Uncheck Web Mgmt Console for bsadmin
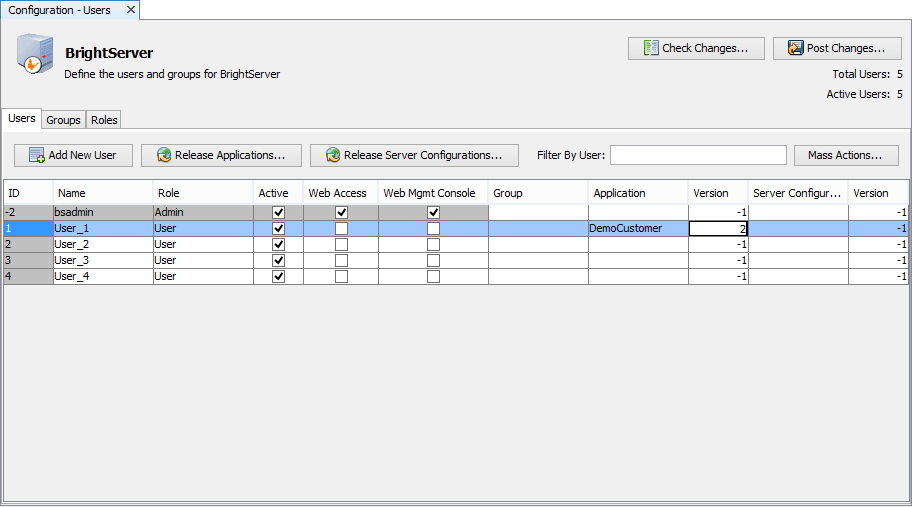Viewport: 912px width, 507px height. pos(433,213)
